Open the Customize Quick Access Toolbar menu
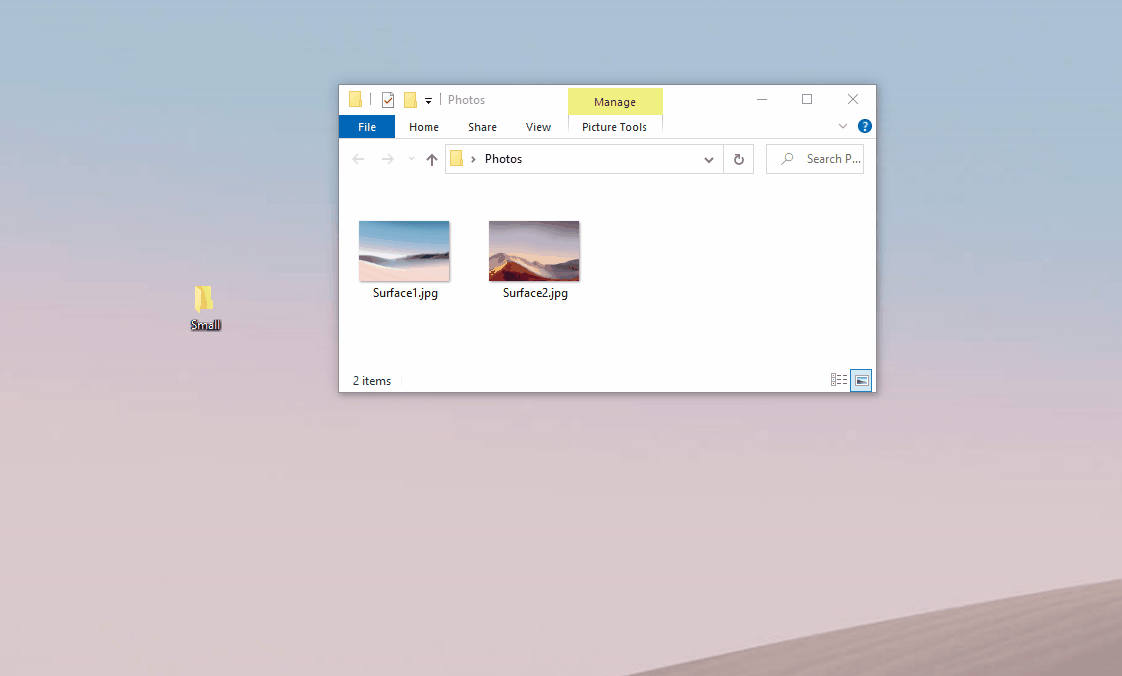The width and height of the screenshot is (1122, 676). [x=428, y=99]
